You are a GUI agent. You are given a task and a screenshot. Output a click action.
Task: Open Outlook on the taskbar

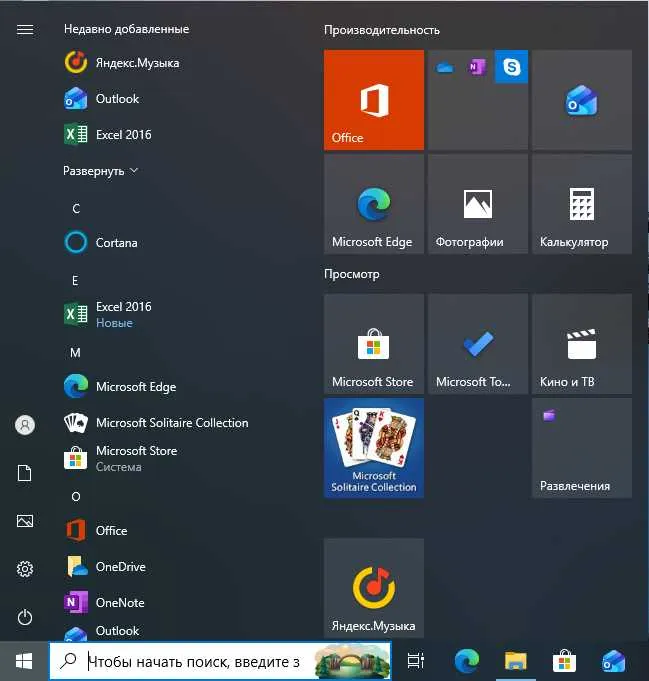tap(613, 661)
